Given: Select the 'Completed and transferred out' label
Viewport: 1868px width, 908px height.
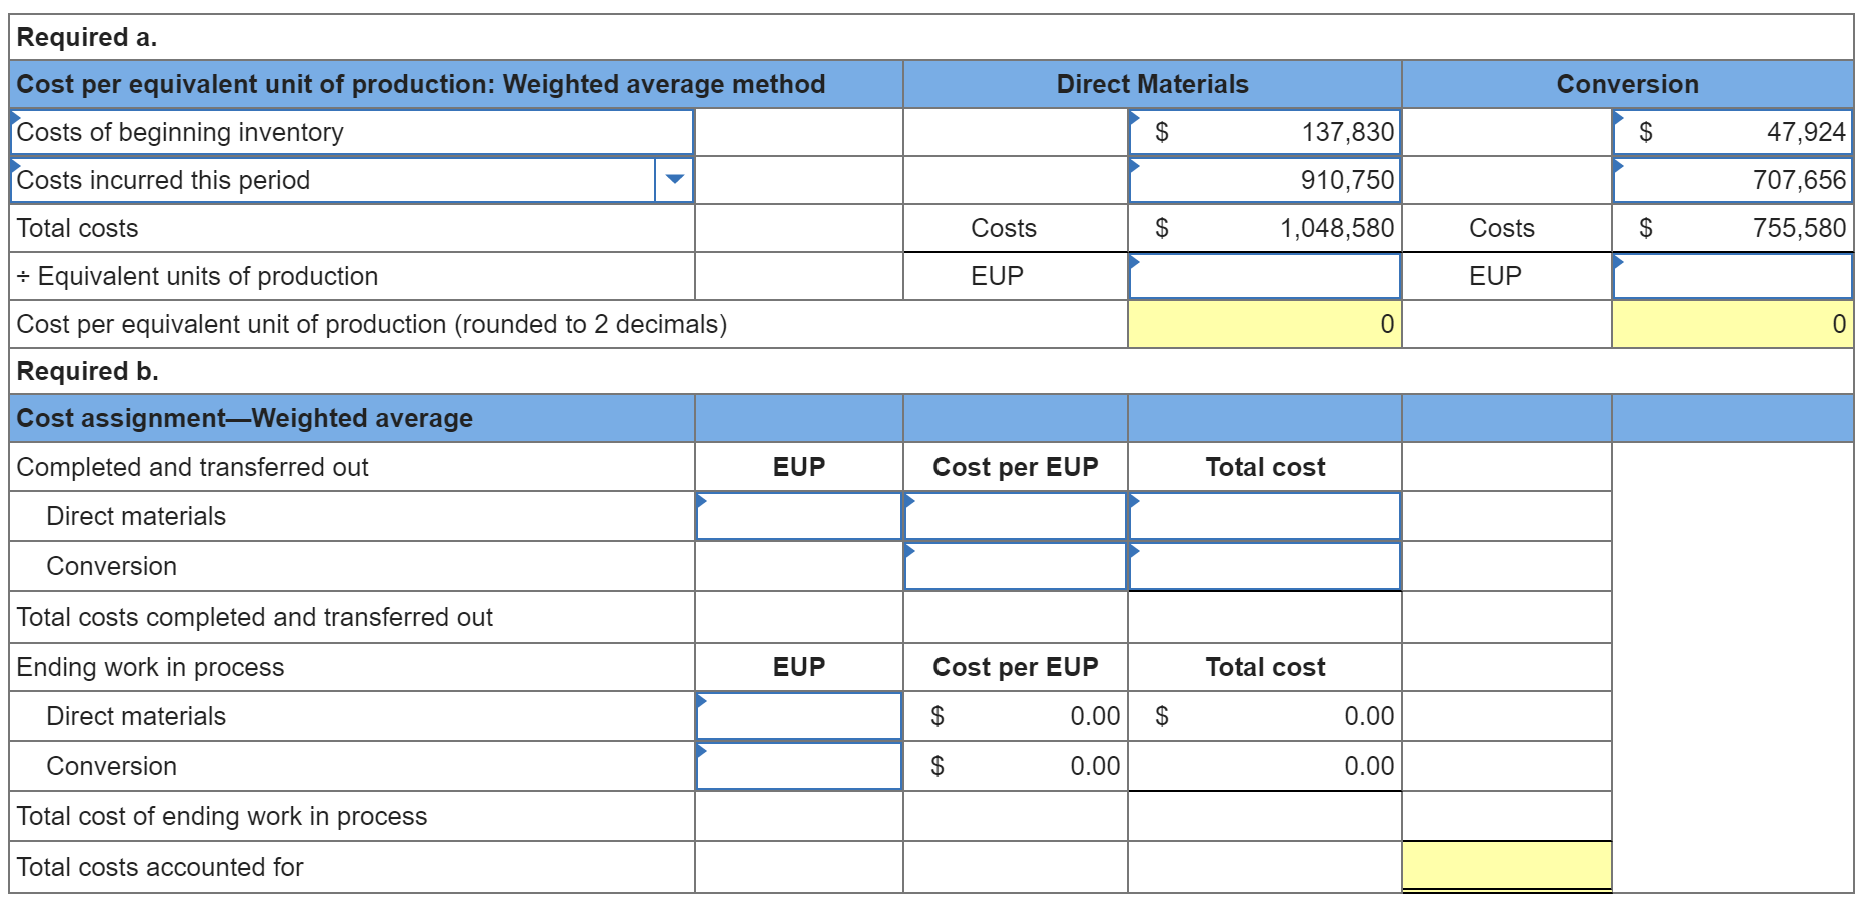Looking at the screenshot, I should pyautogui.click(x=193, y=467).
